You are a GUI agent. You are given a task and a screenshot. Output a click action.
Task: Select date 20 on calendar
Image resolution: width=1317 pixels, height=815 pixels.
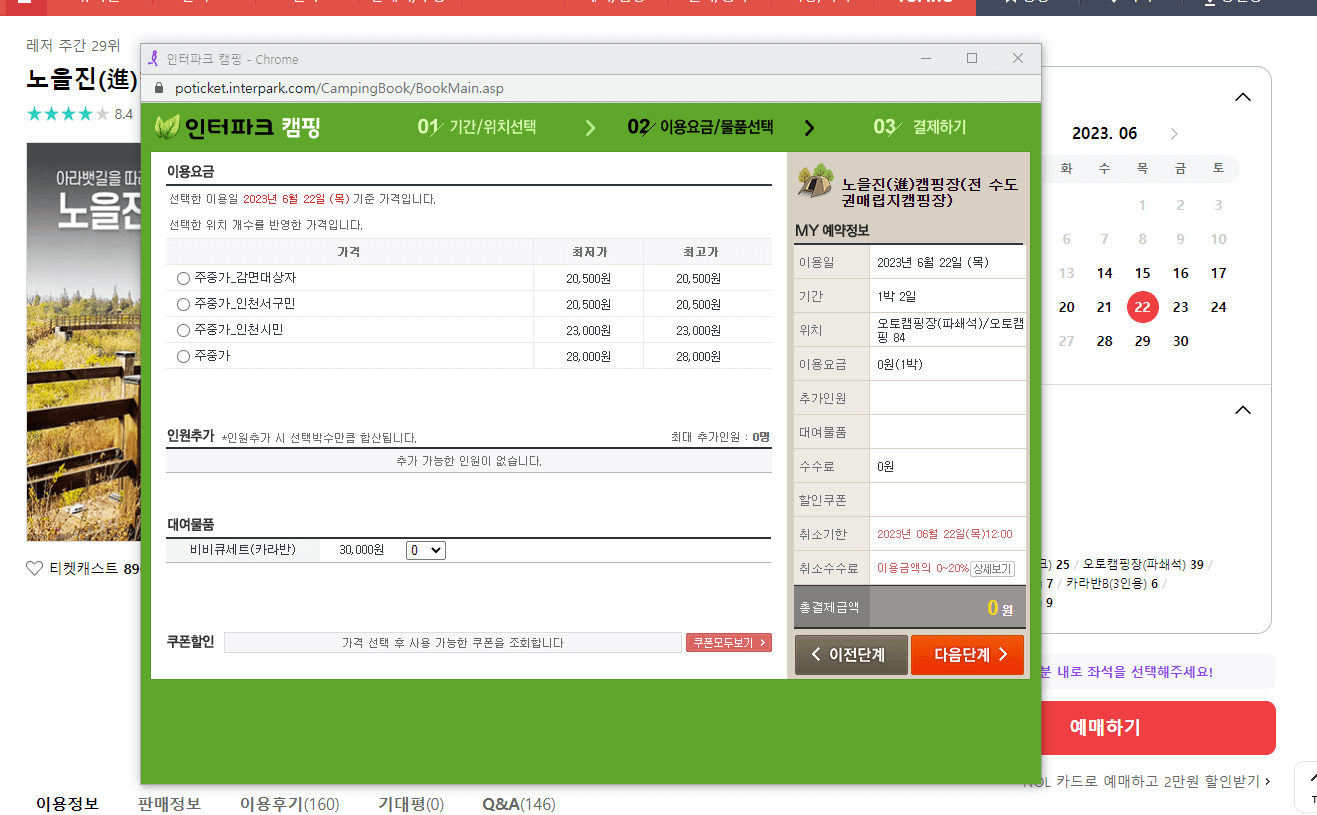click(1066, 307)
